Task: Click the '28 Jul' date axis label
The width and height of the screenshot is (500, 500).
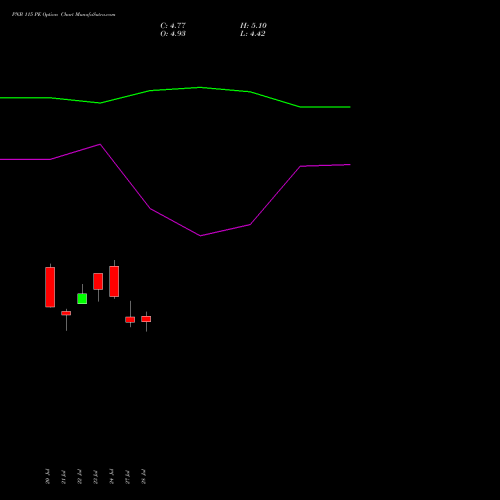Action: pos(144,477)
